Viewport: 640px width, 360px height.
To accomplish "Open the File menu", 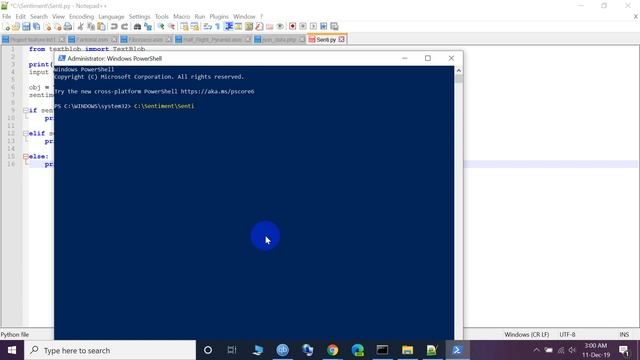I will coord(7,16).
